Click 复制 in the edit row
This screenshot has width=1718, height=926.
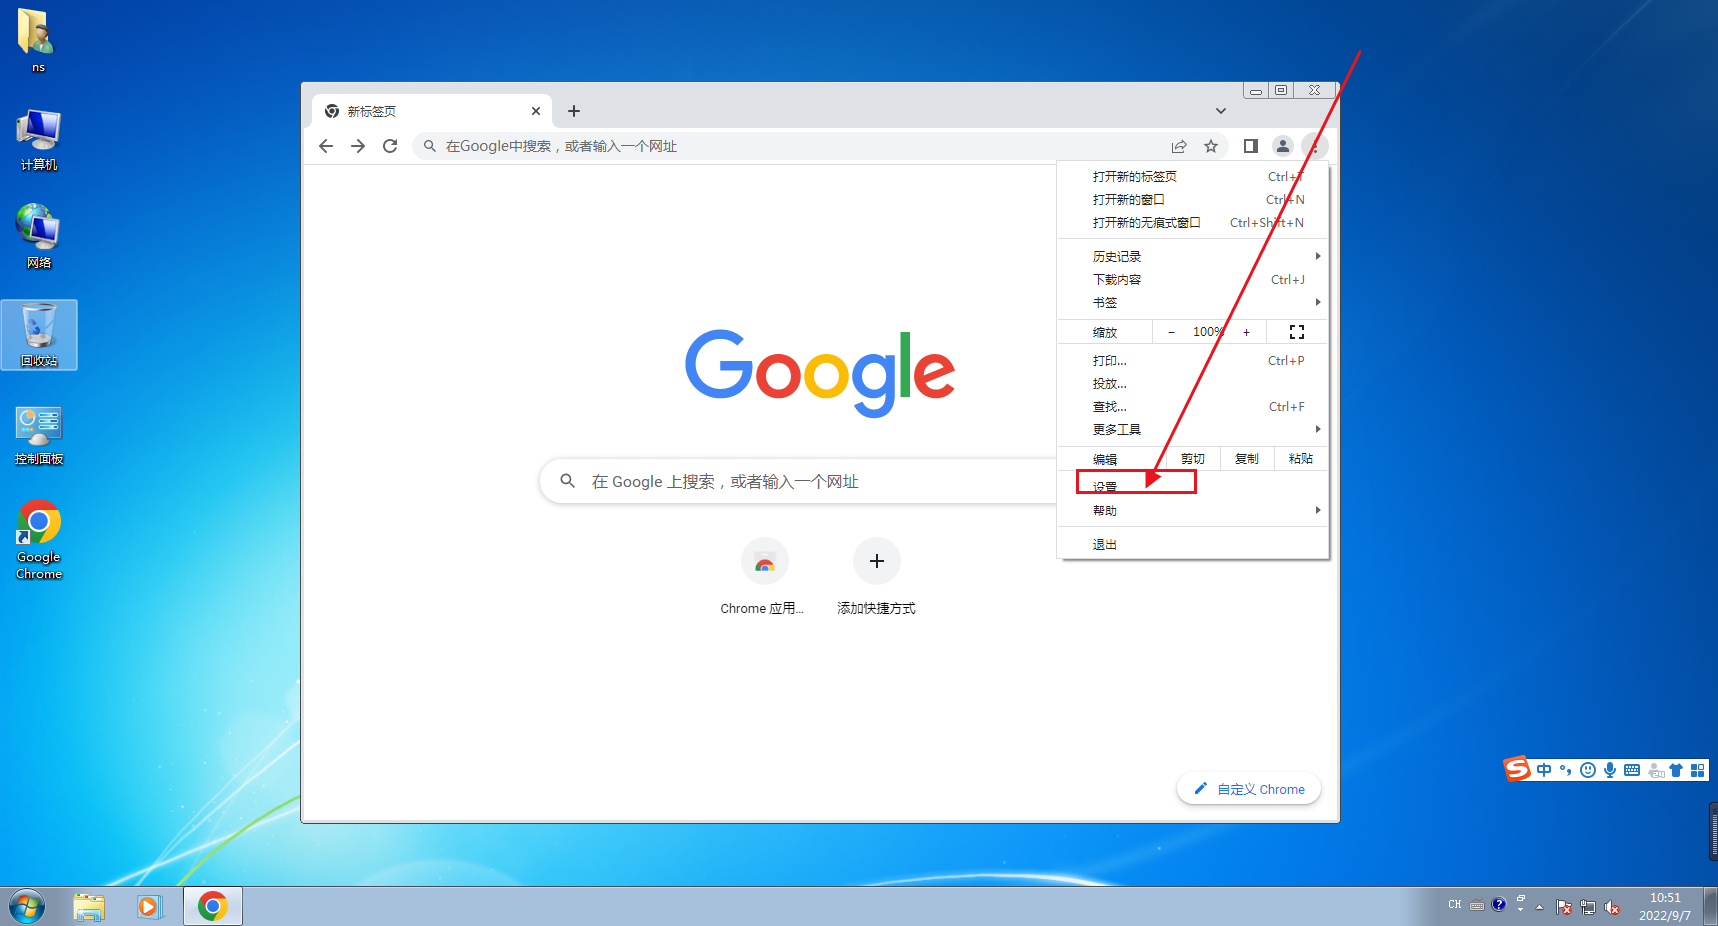pyautogui.click(x=1247, y=459)
